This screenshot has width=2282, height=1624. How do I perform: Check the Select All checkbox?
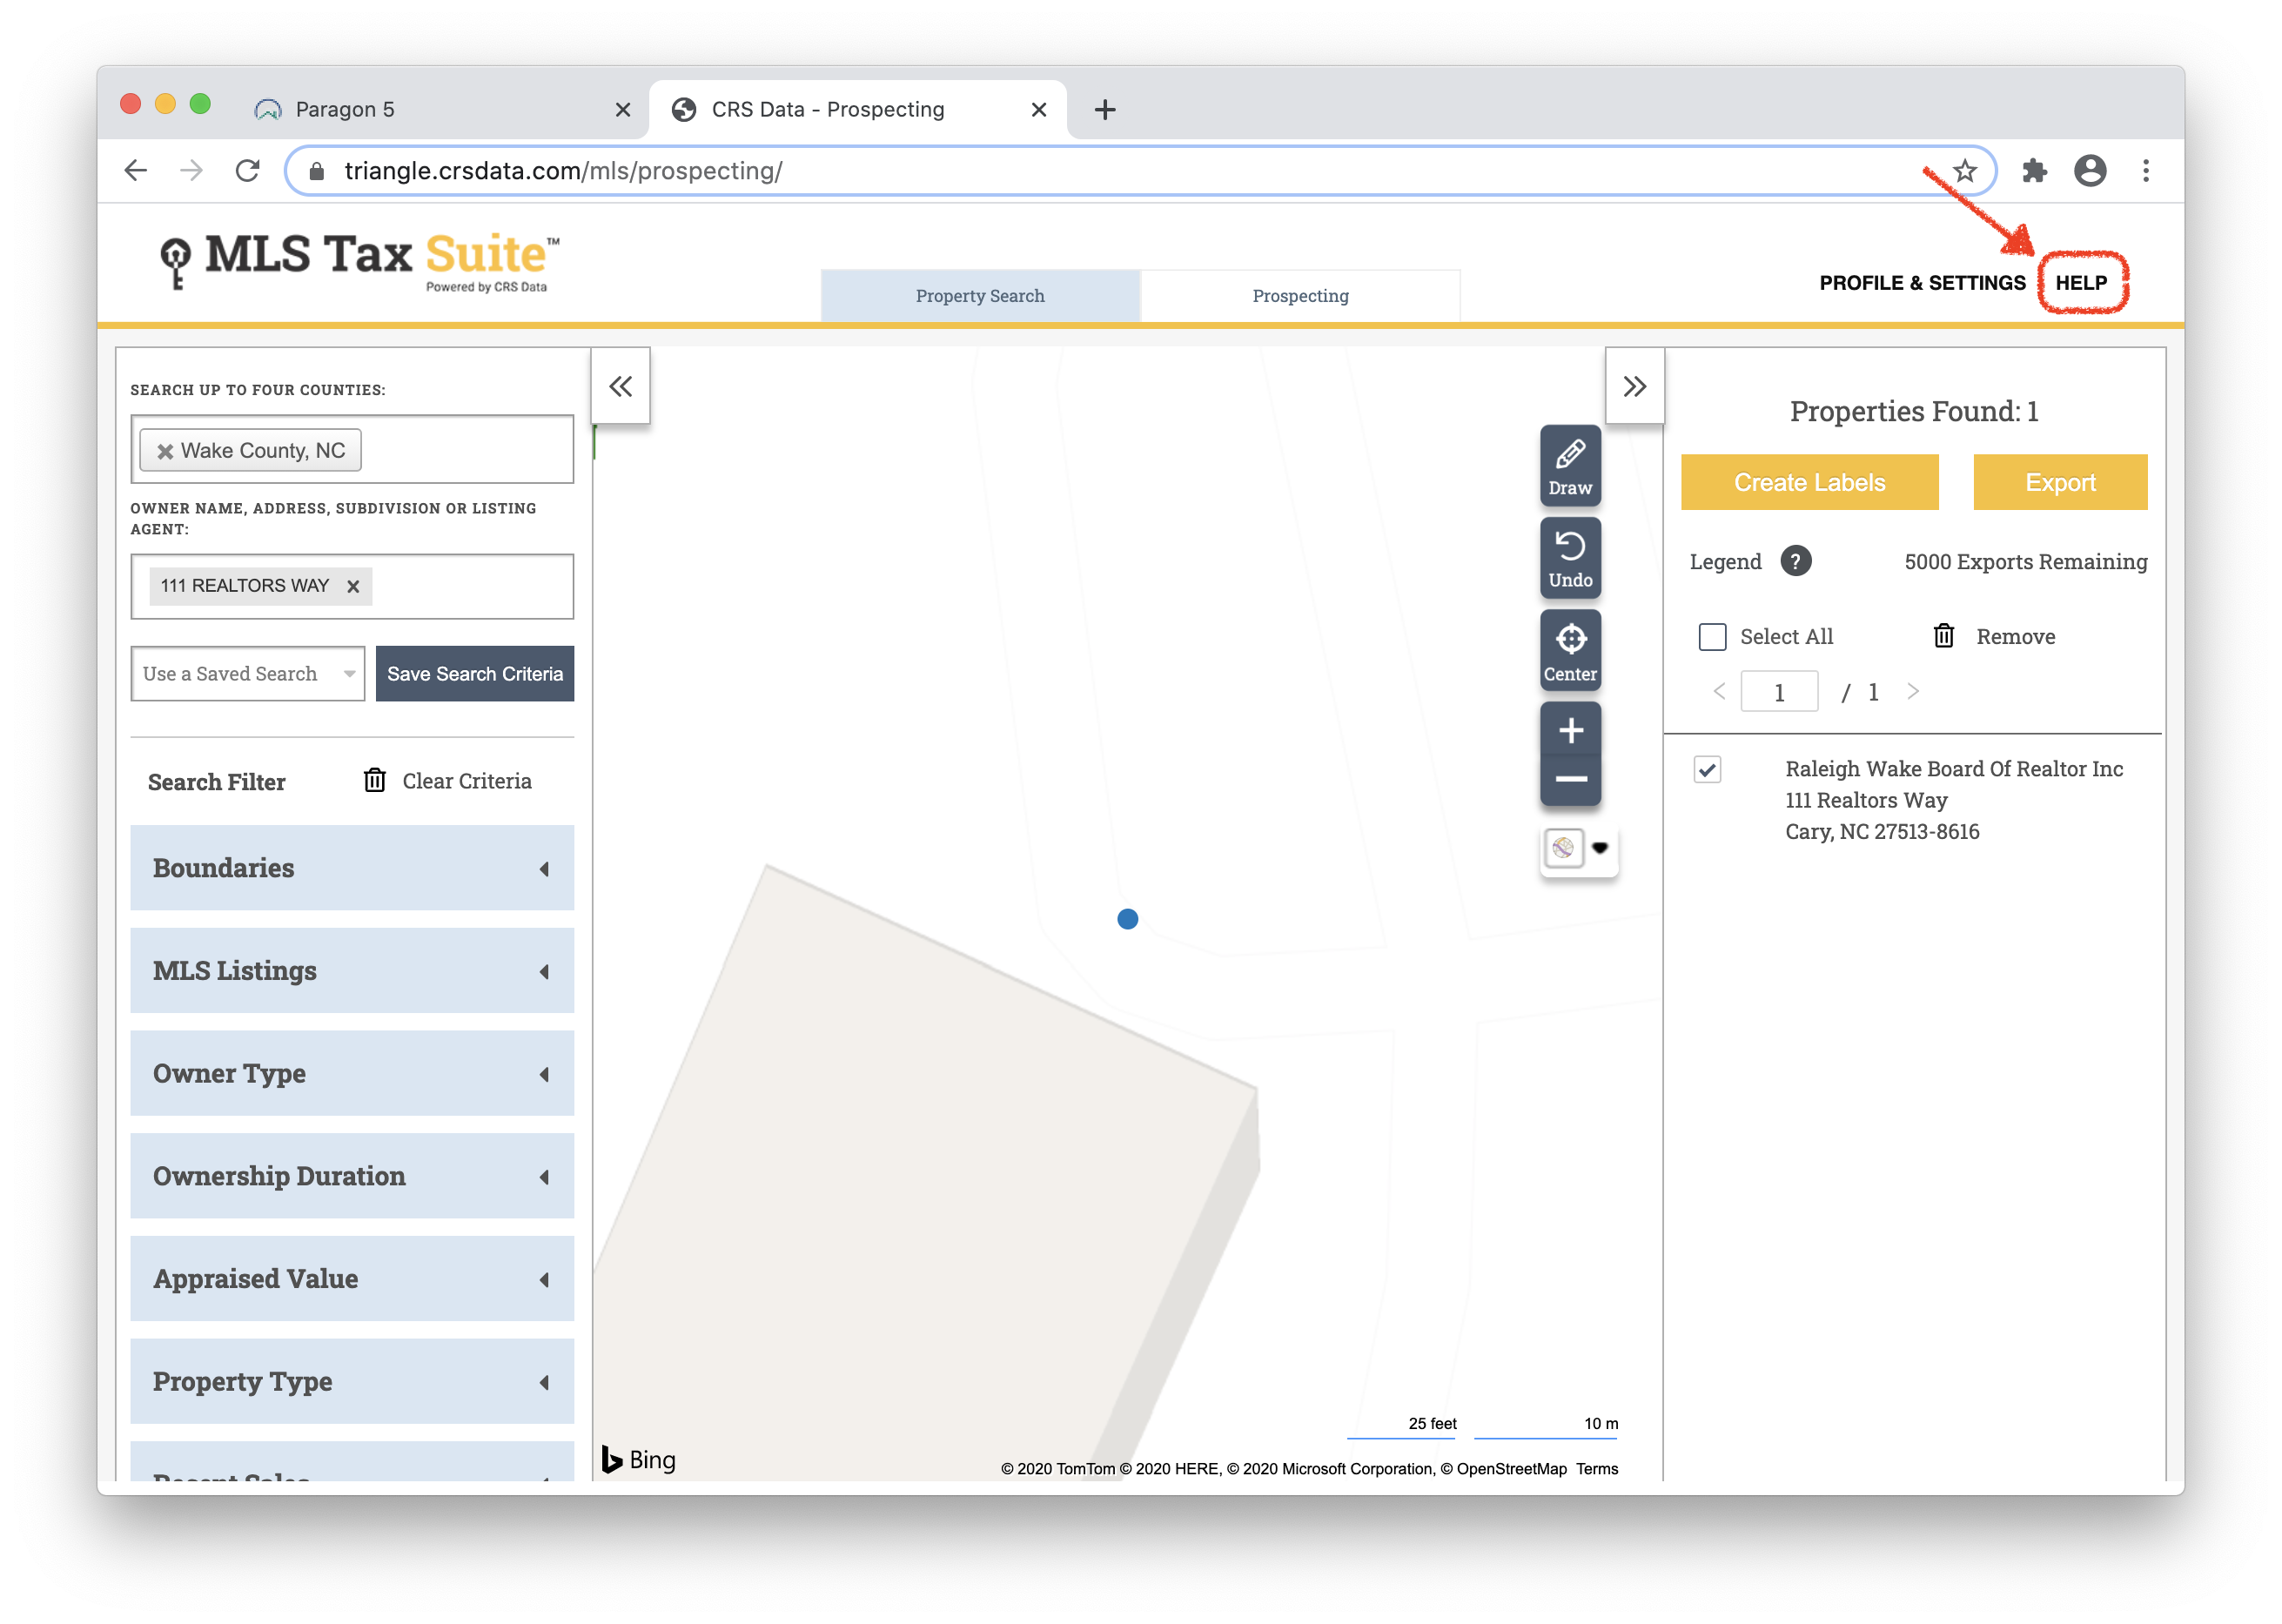(x=1712, y=636)
